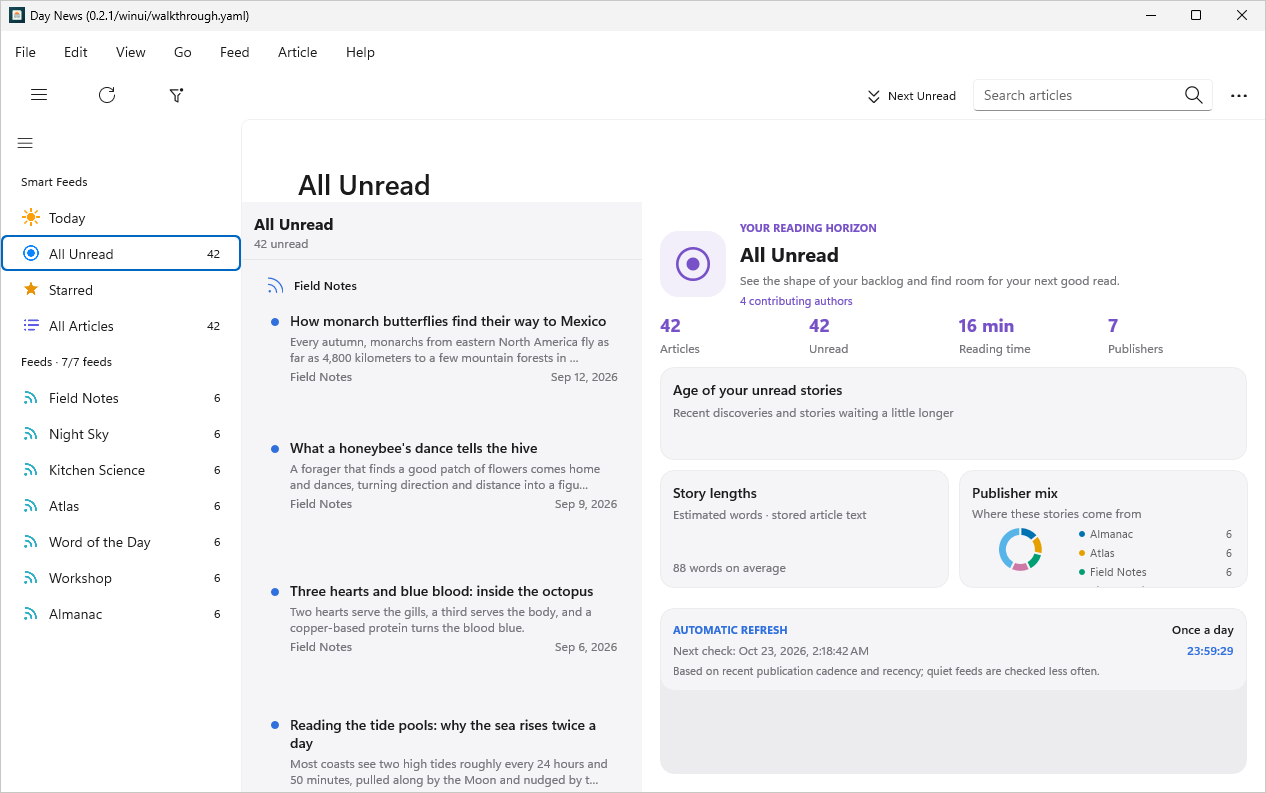The width and height of the screenshot is (1266, 793).
Task: Select the Today smart feed
Action: click(121, 218)
